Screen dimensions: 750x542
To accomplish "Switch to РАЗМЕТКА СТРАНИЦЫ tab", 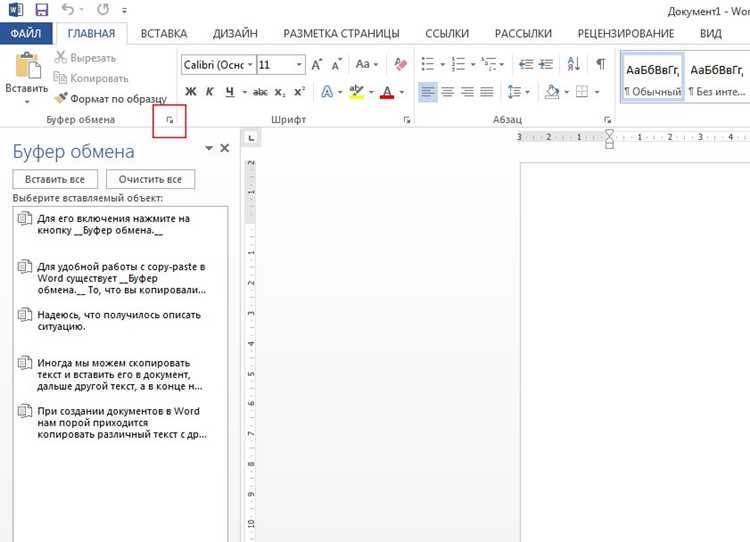I will (341, 33).
